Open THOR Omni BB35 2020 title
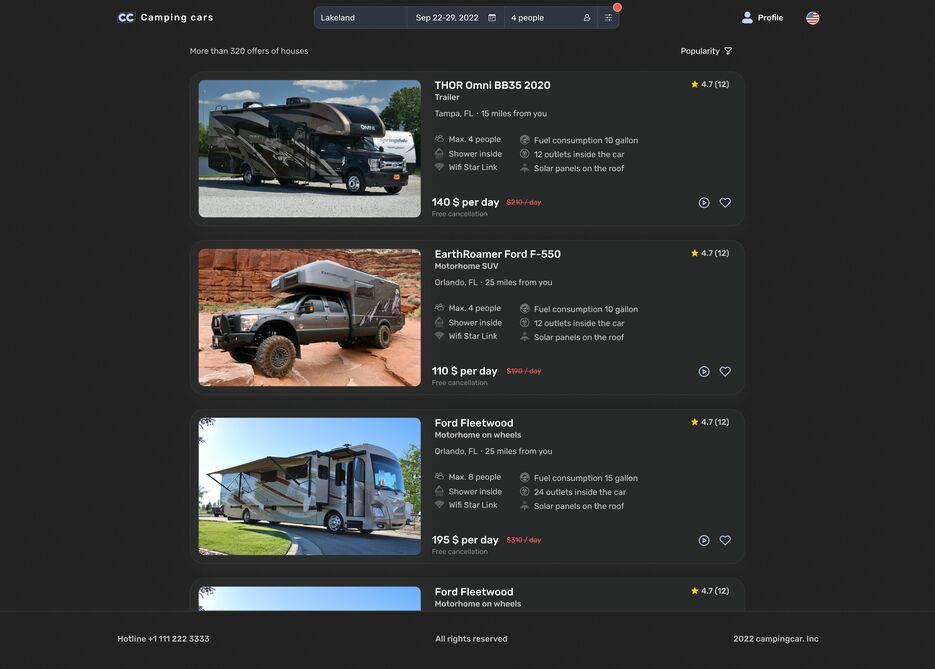Viewport: 935px width, 669px height. [493, 85]
